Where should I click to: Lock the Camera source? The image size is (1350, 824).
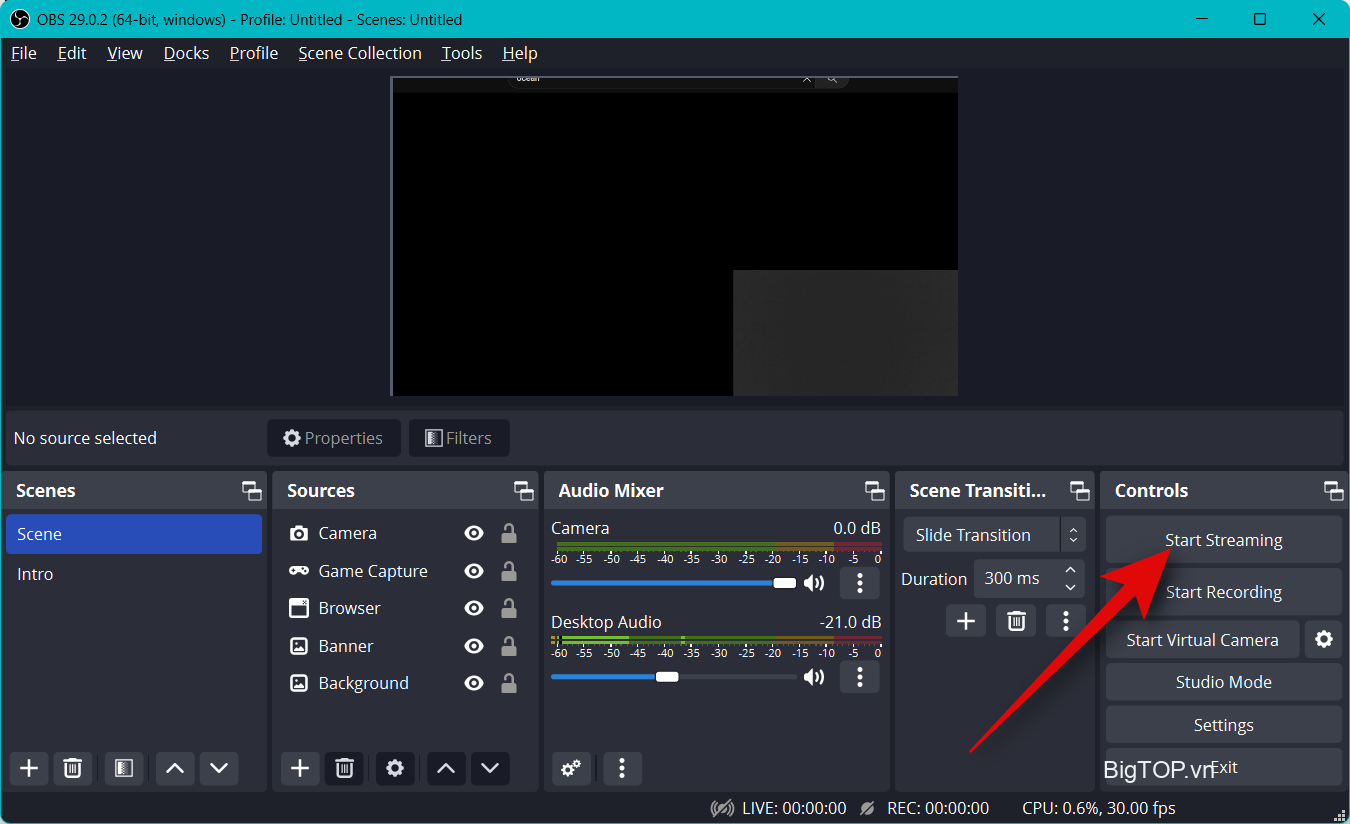coord(509,533)
